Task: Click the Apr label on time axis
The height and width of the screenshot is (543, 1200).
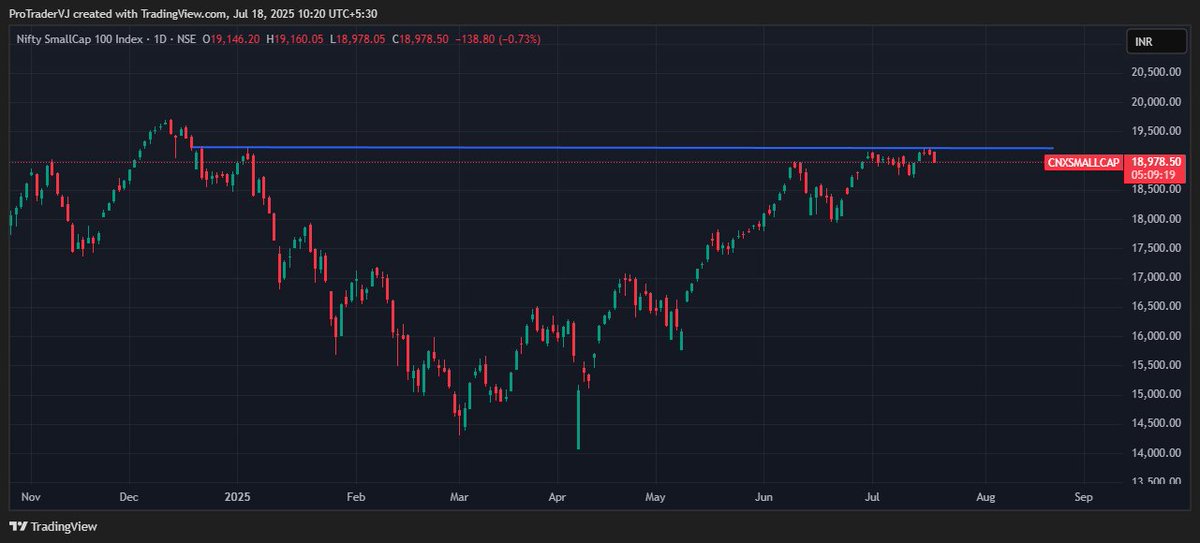Action: [557, 496]
